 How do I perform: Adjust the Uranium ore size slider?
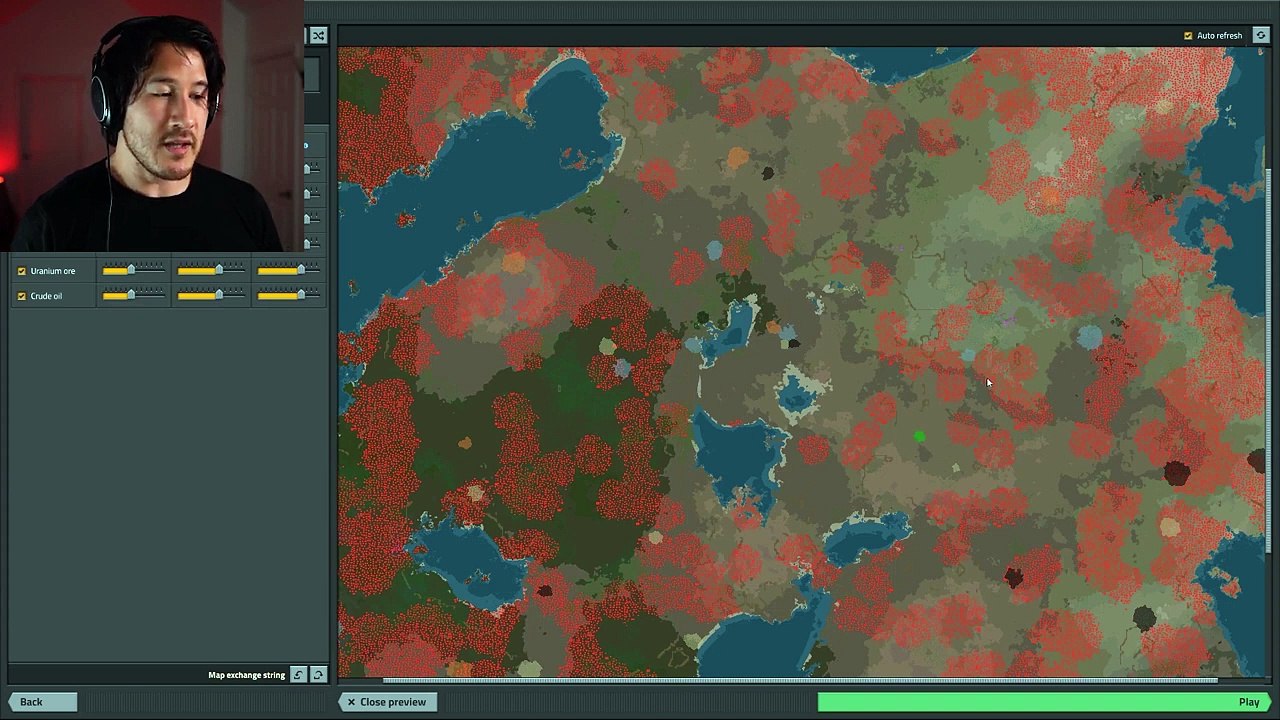pos(211,270)
